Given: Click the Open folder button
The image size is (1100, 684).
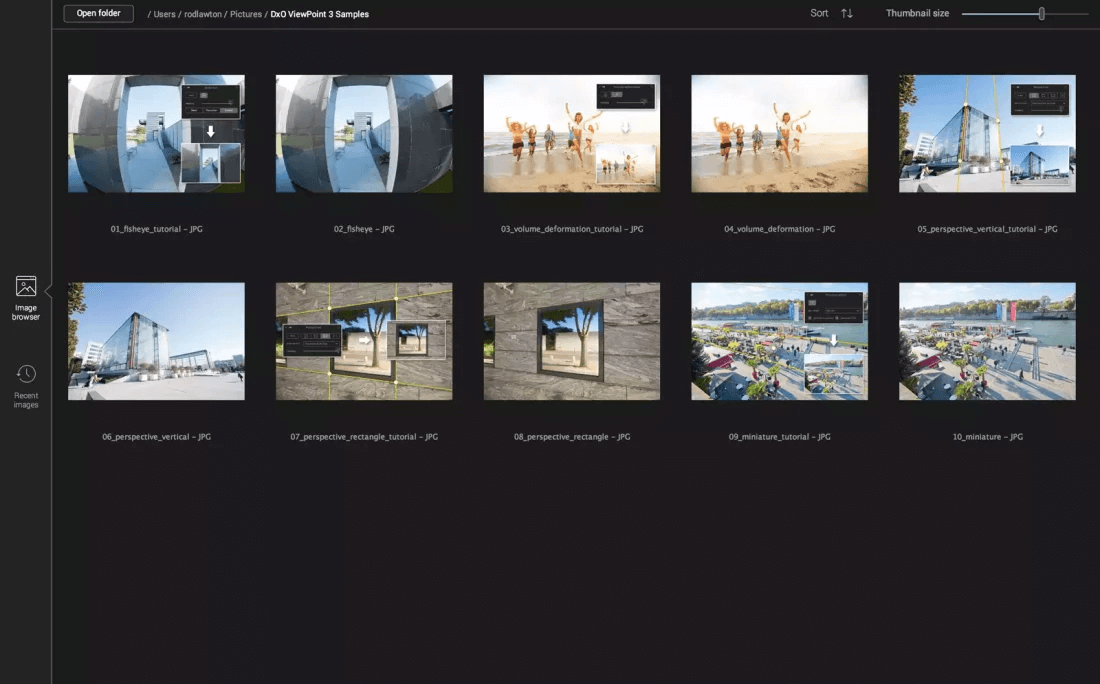Looking at the screenshot, I should (x=98, y=13).
